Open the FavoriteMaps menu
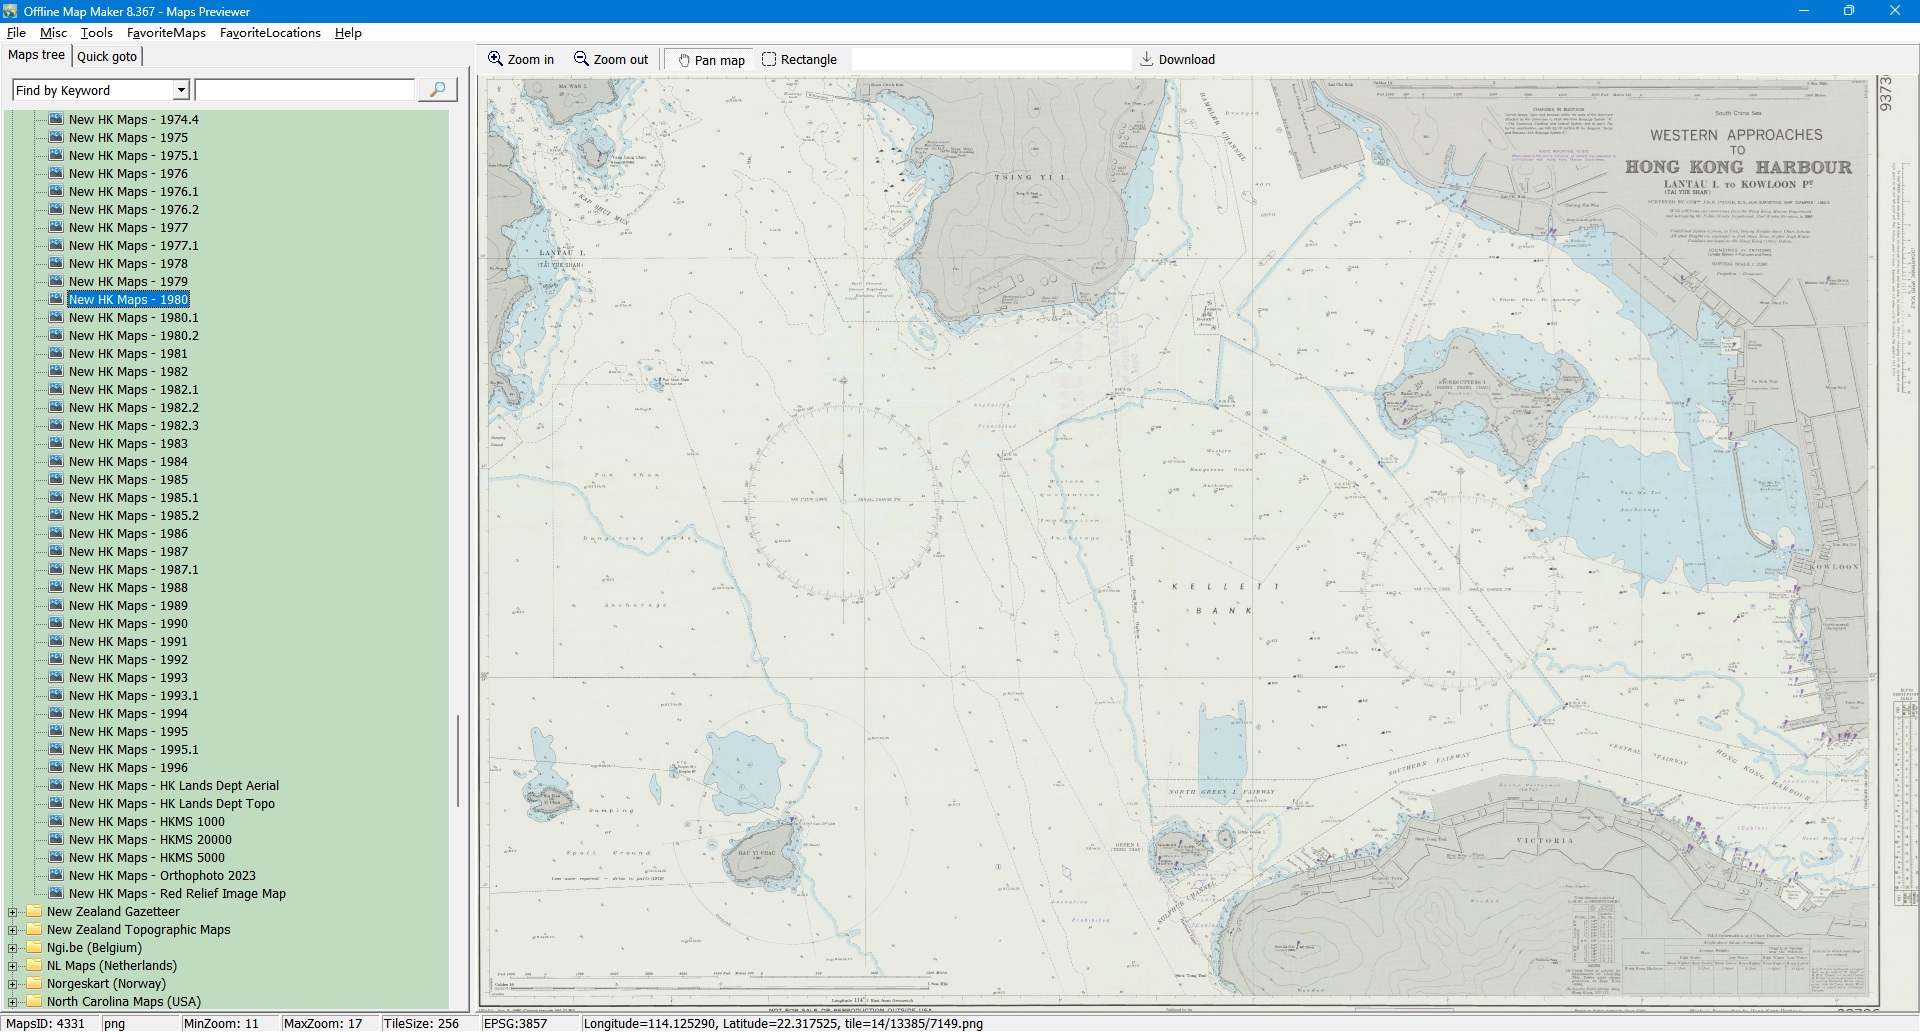This screenshot has height=1032, width=1920. coord(166,33)
